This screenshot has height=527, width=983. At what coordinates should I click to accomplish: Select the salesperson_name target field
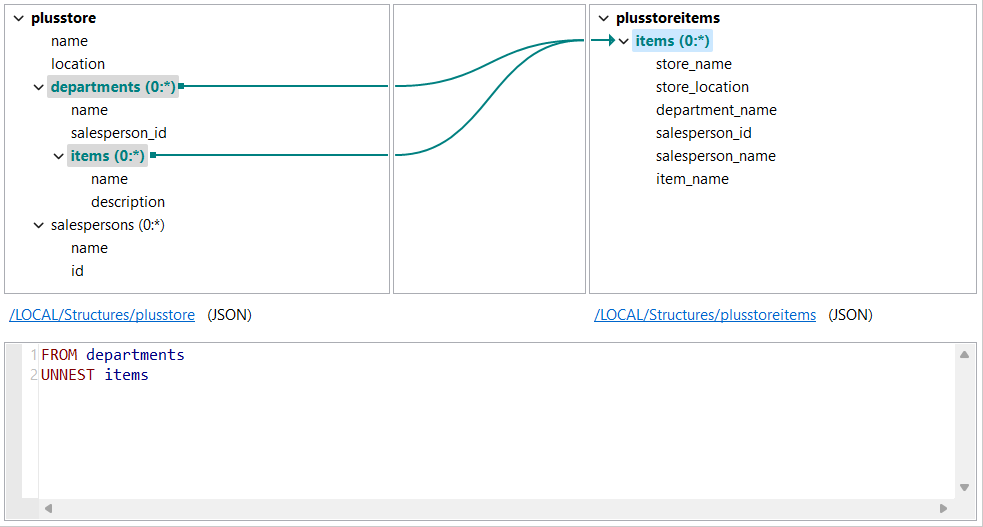point(716,156)
